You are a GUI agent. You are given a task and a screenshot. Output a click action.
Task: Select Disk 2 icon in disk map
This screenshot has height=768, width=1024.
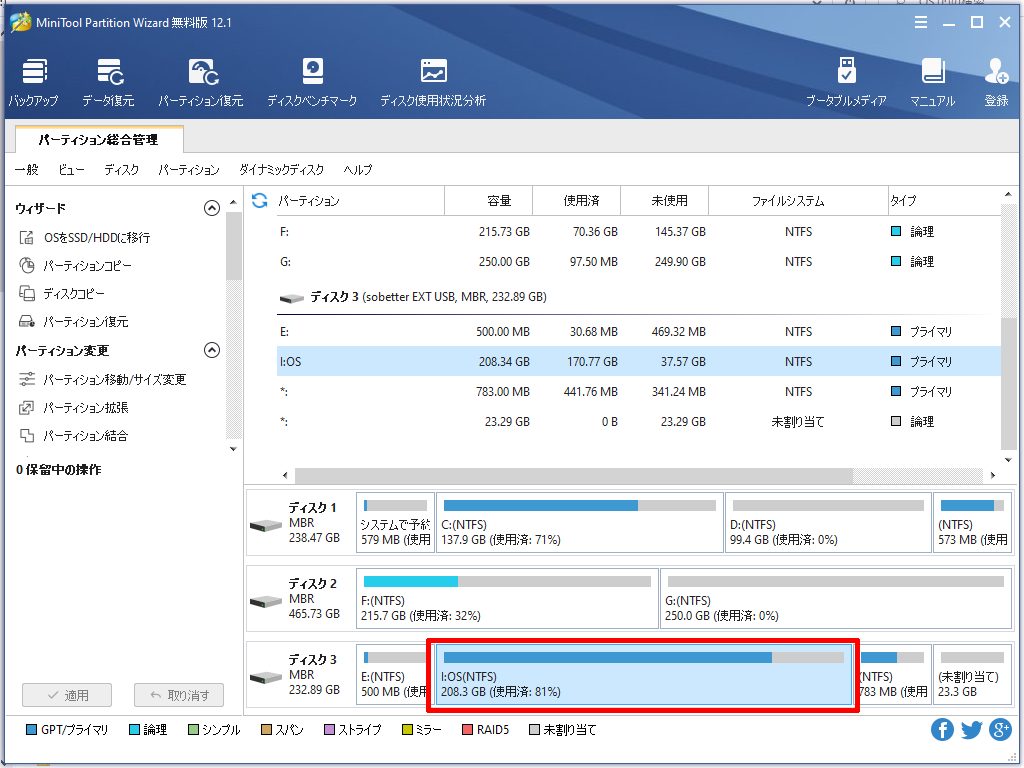coord(266,601)
